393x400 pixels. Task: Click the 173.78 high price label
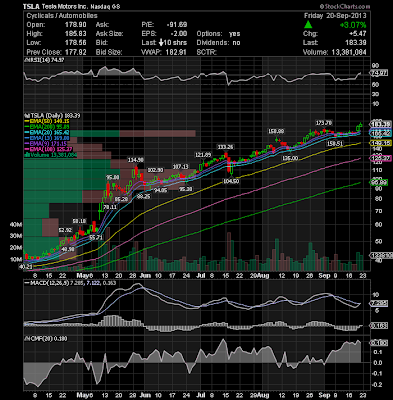(x=324, y=123)
